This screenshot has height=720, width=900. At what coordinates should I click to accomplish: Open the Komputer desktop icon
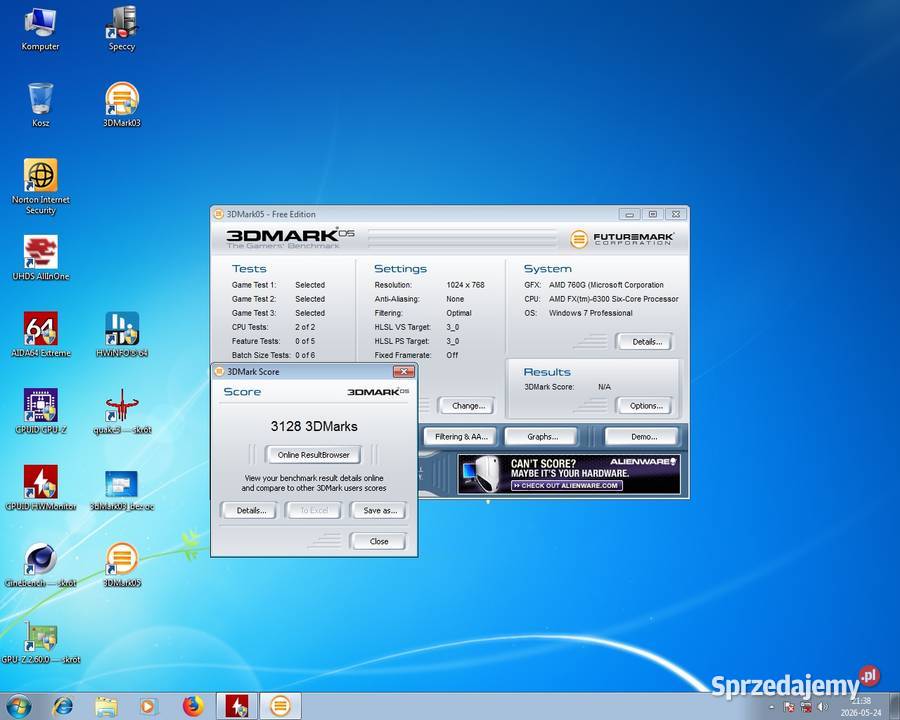(x=40, y=29)
